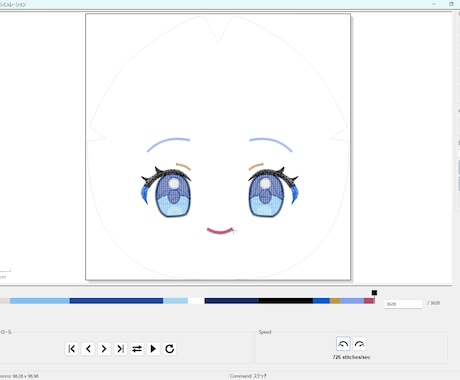Click the black segment in the color bar
The image size is (460, 380).
pos(286,301)
